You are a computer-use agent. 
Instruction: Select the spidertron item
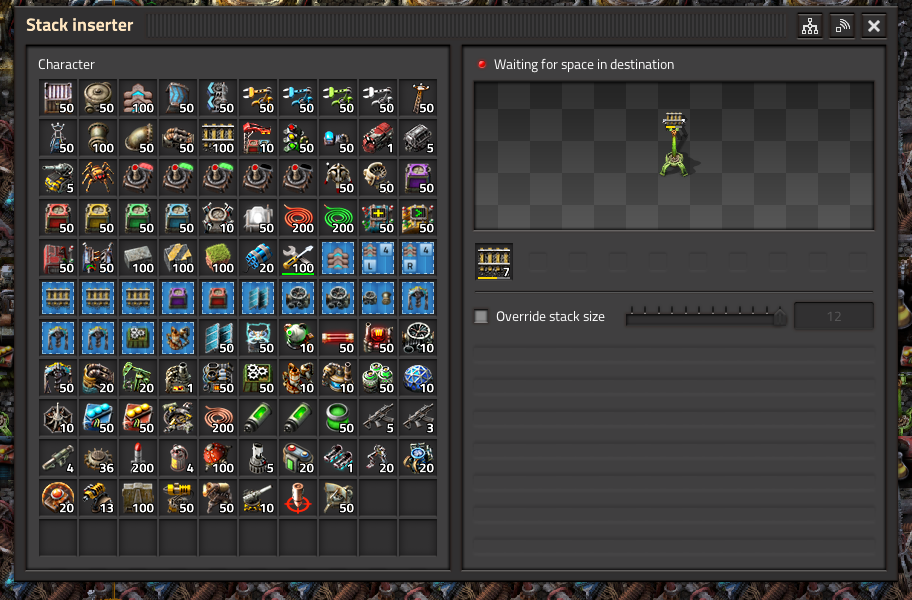(98, 178)
